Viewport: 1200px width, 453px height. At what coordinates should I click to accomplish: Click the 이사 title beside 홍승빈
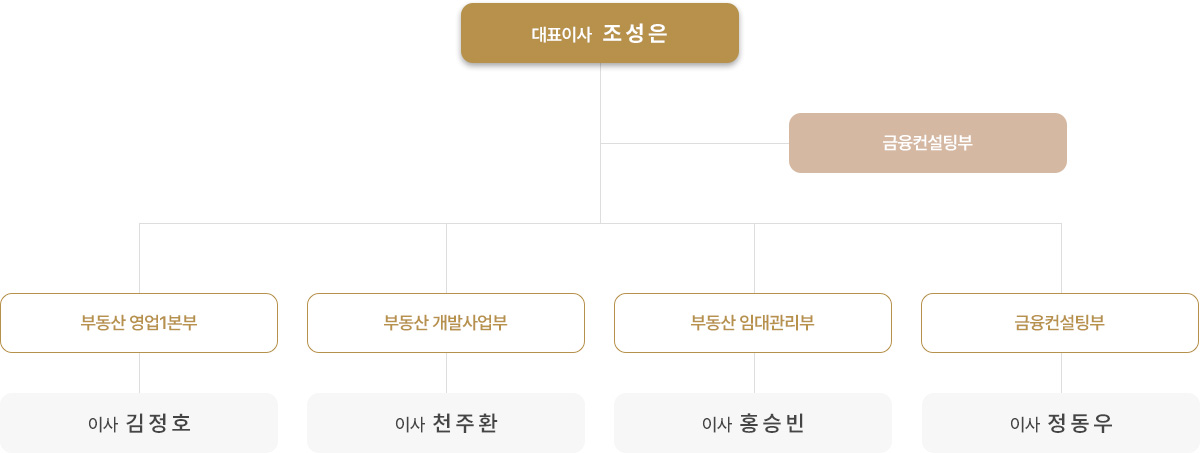coord(717,424)
